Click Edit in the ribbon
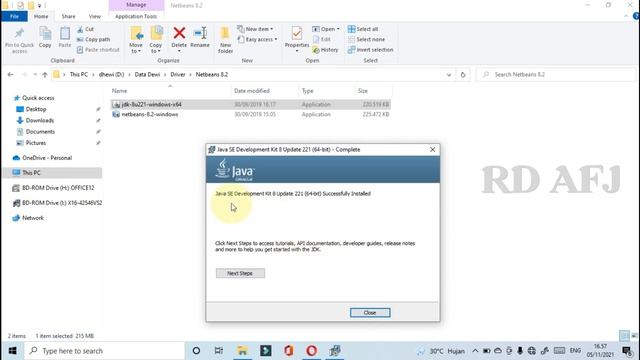The height and width of the screenshot is (360, 640). 322,40
